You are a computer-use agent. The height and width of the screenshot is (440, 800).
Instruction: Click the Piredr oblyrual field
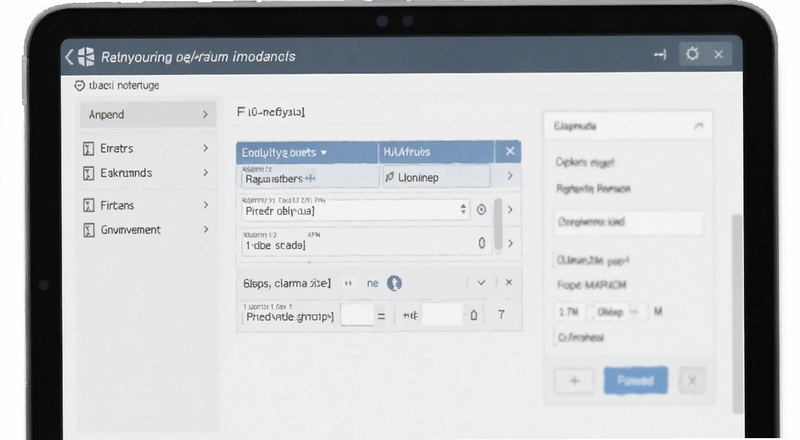[x=355, y=210]
